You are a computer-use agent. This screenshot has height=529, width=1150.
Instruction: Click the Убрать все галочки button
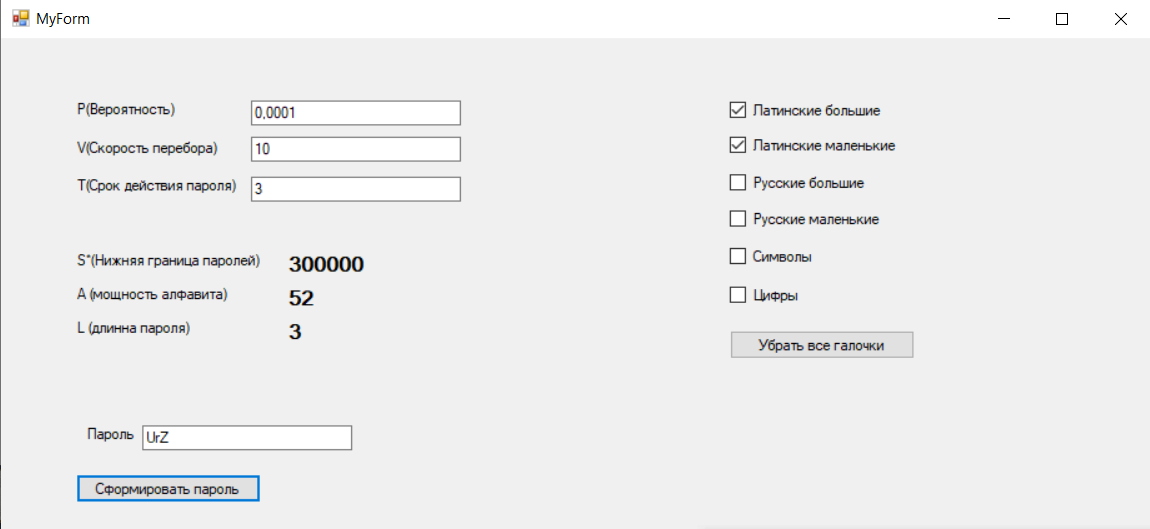coord(821,345)
